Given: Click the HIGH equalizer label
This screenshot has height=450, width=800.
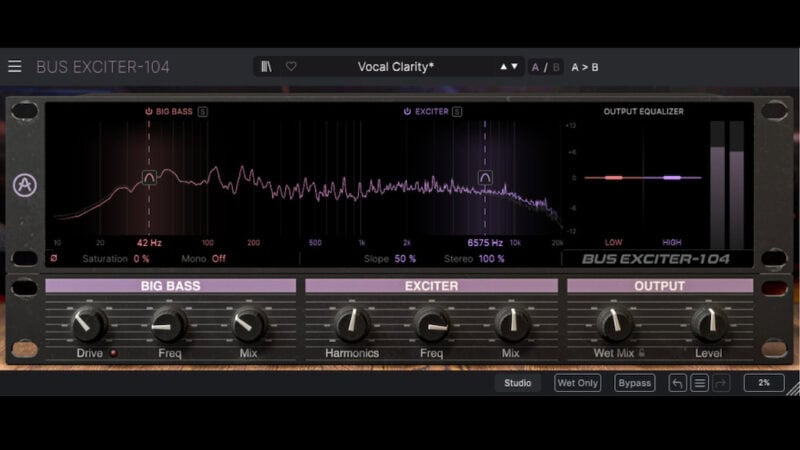Looking at the screenshot, I should pyautogui.click(x=671, y=242).
